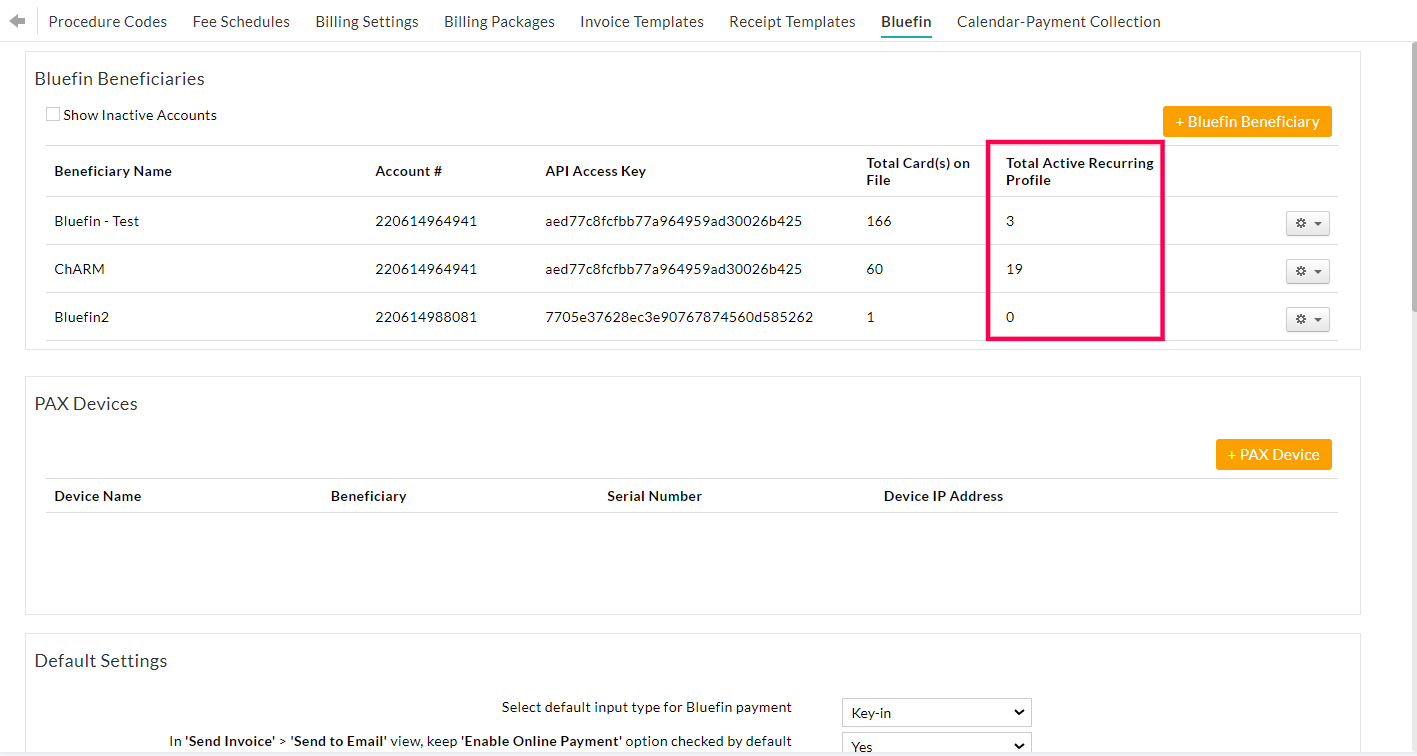Open the Fee Schedules tab
Screen dimensions: 1417x756
(x=241, y=22)
